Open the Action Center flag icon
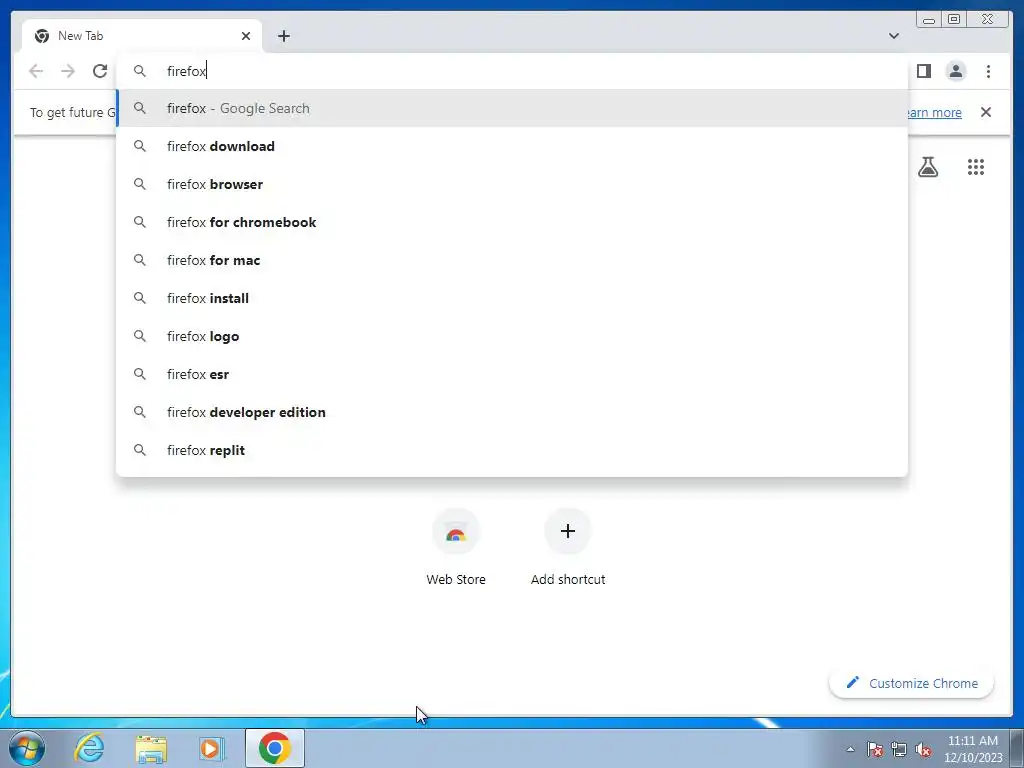 (x=875, y=749)
